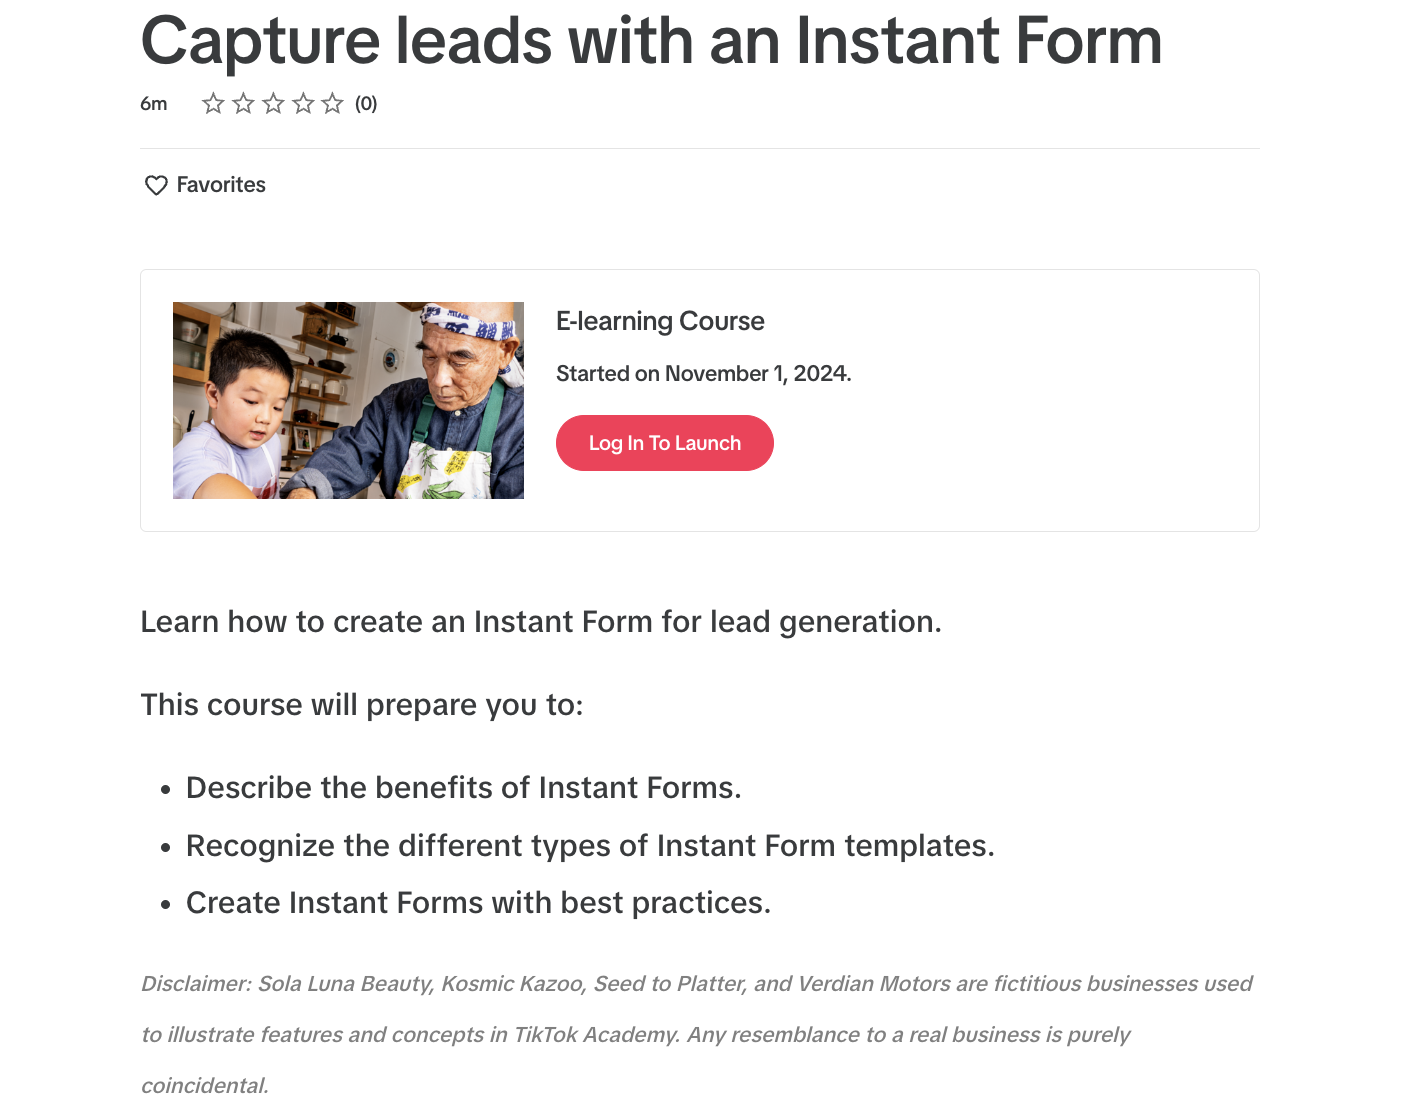The image size is (1402, 1116).
Task: Select the third rating star
Action: (273, 103)
